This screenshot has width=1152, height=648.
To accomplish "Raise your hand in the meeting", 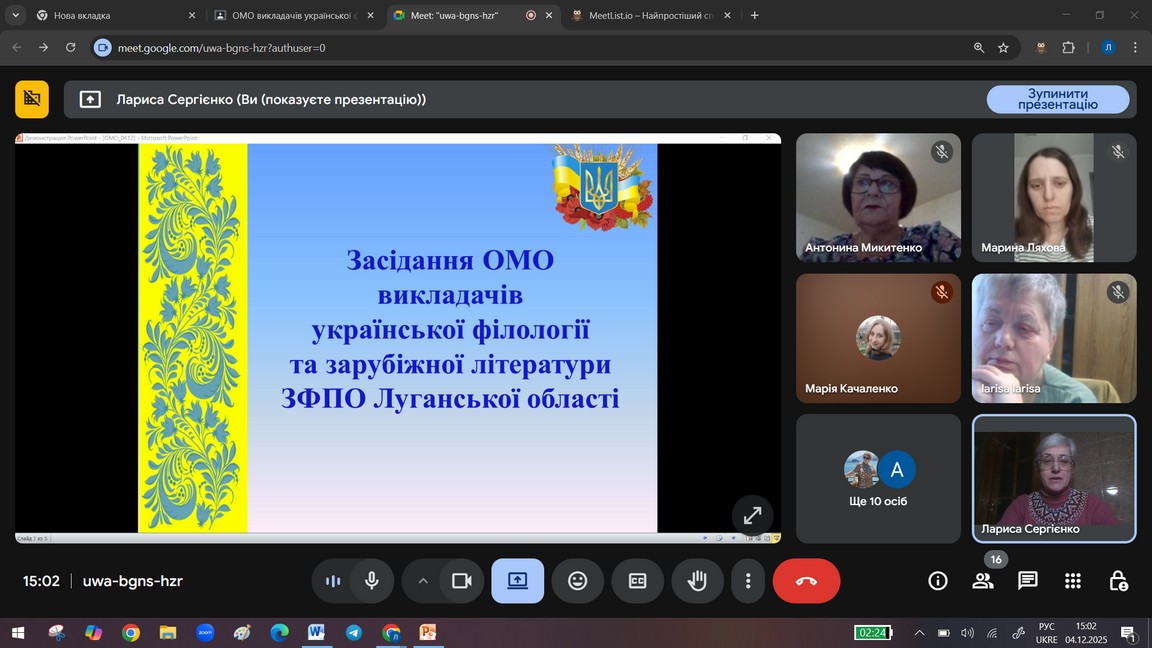I will pyautogui.click(x=697, y=581).
